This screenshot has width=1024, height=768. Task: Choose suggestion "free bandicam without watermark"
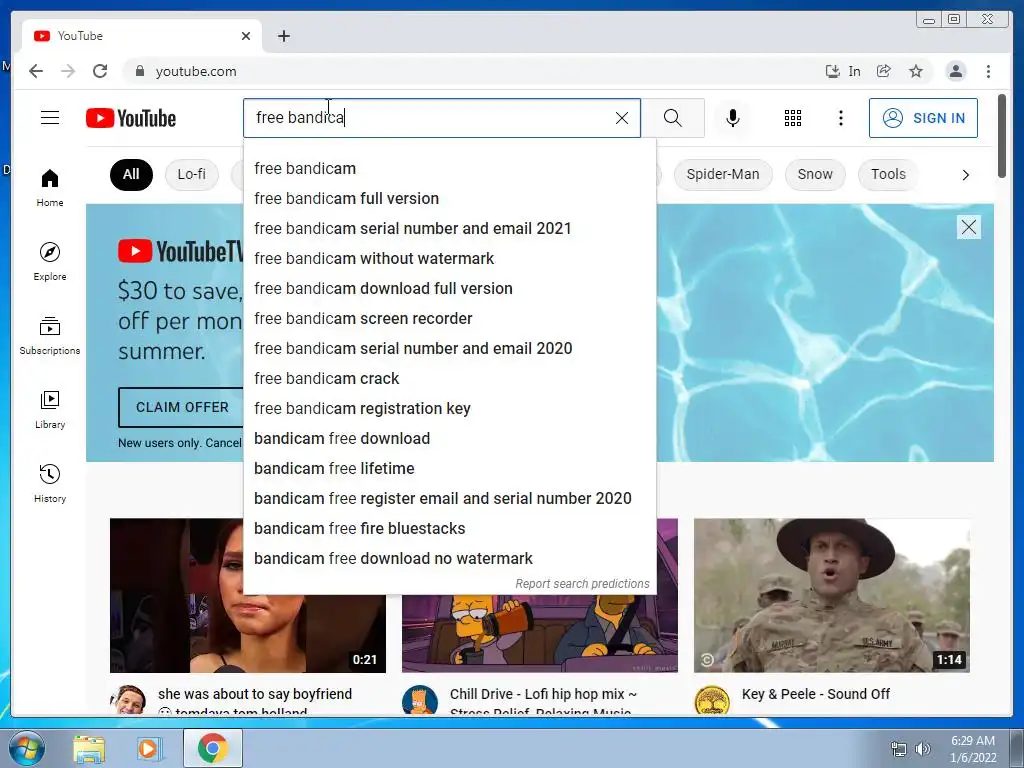(x=450, y=259)
